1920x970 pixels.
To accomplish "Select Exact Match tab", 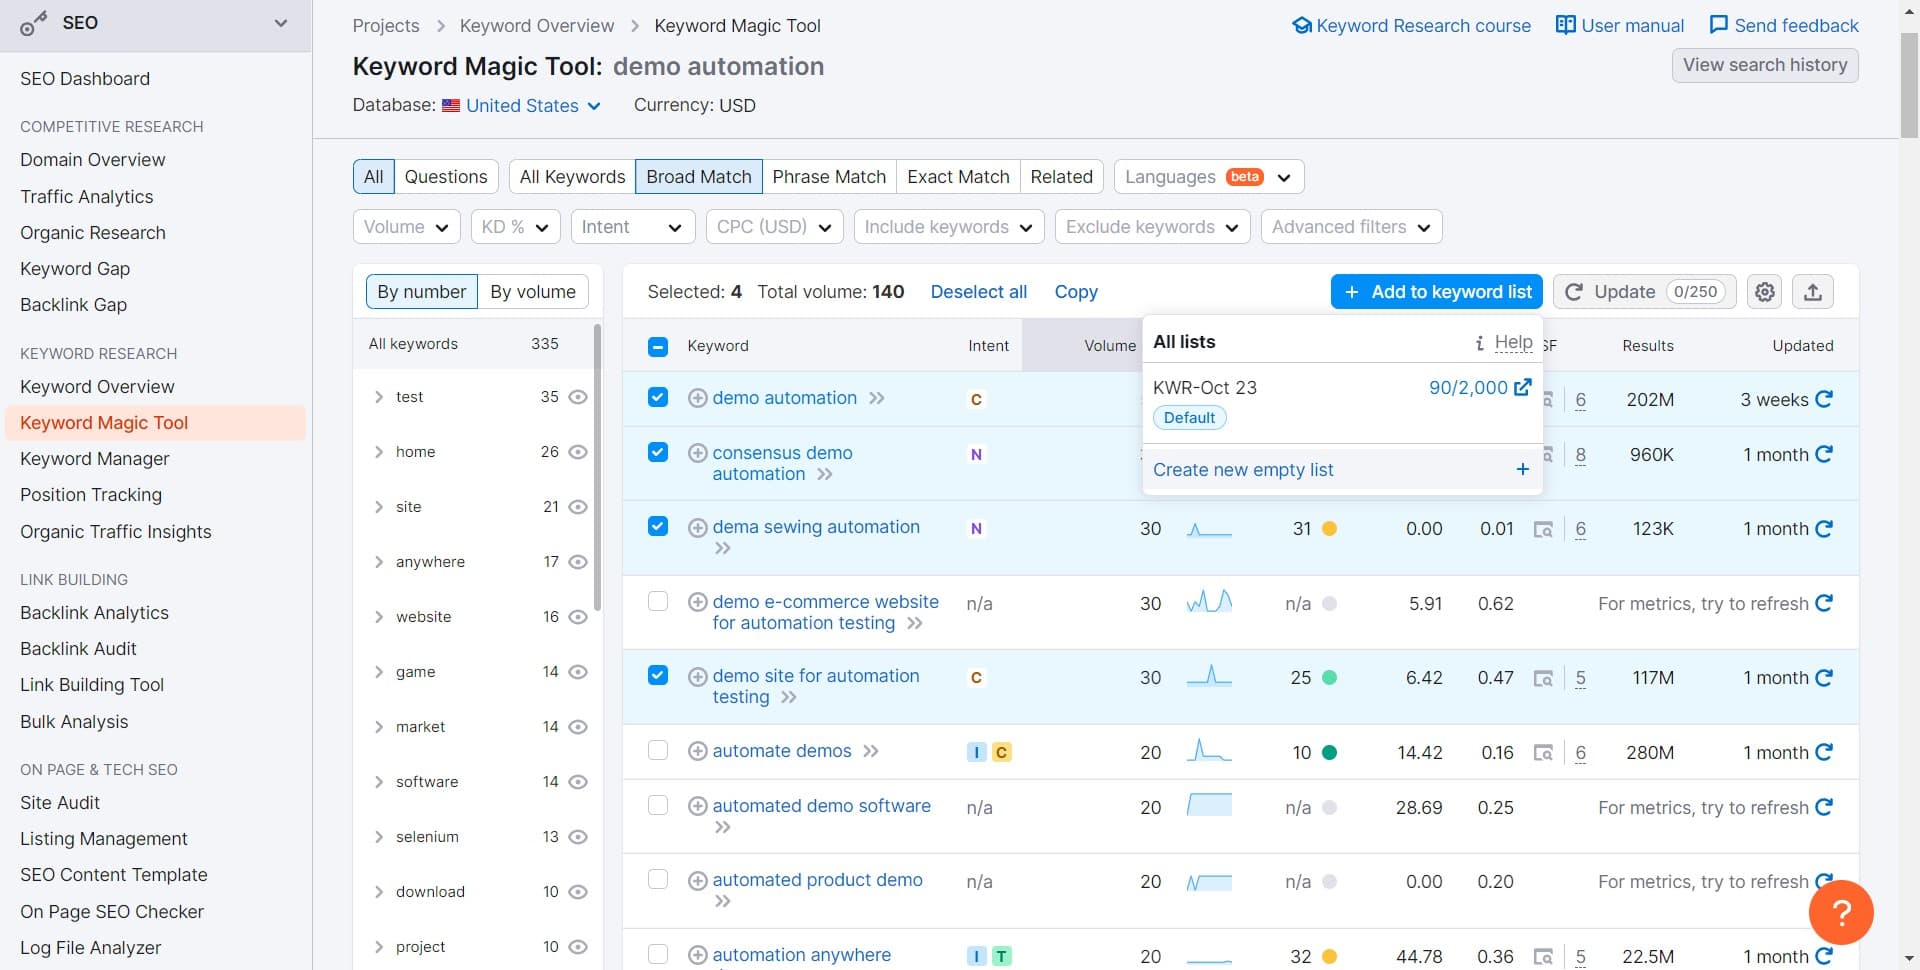I will click(958, 177).
